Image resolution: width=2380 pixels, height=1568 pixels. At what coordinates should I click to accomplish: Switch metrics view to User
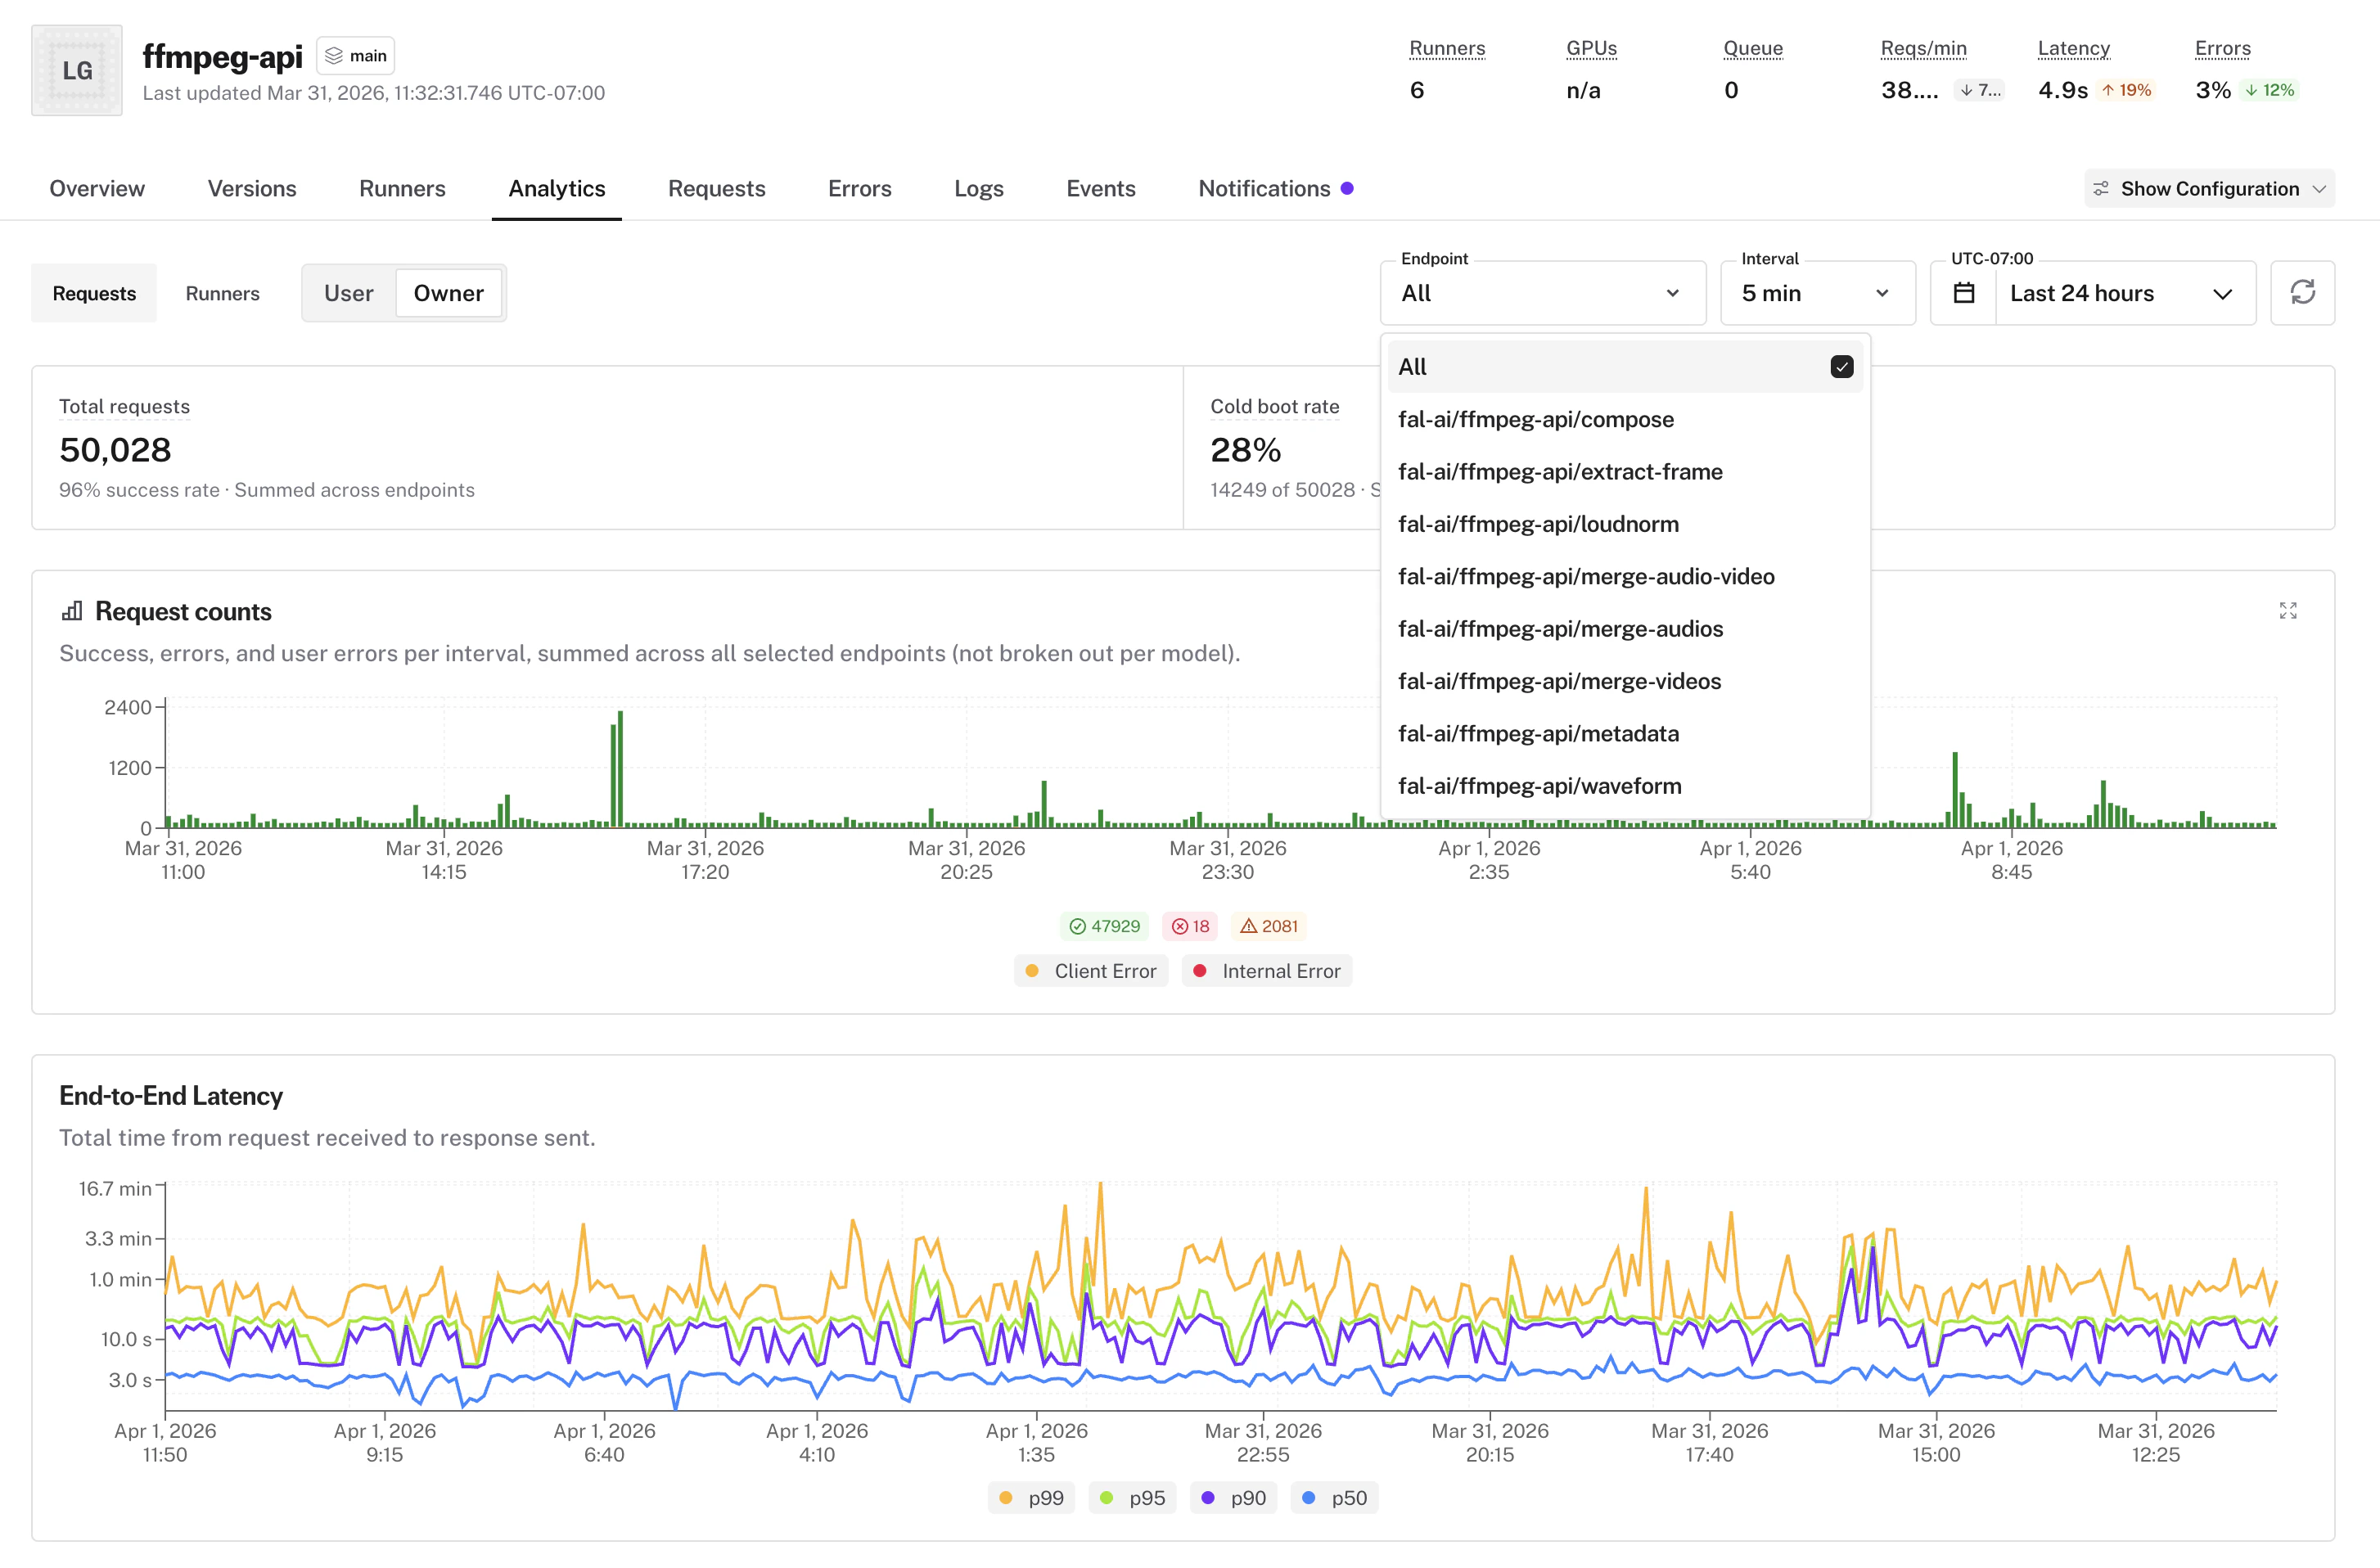coord(347,293)
